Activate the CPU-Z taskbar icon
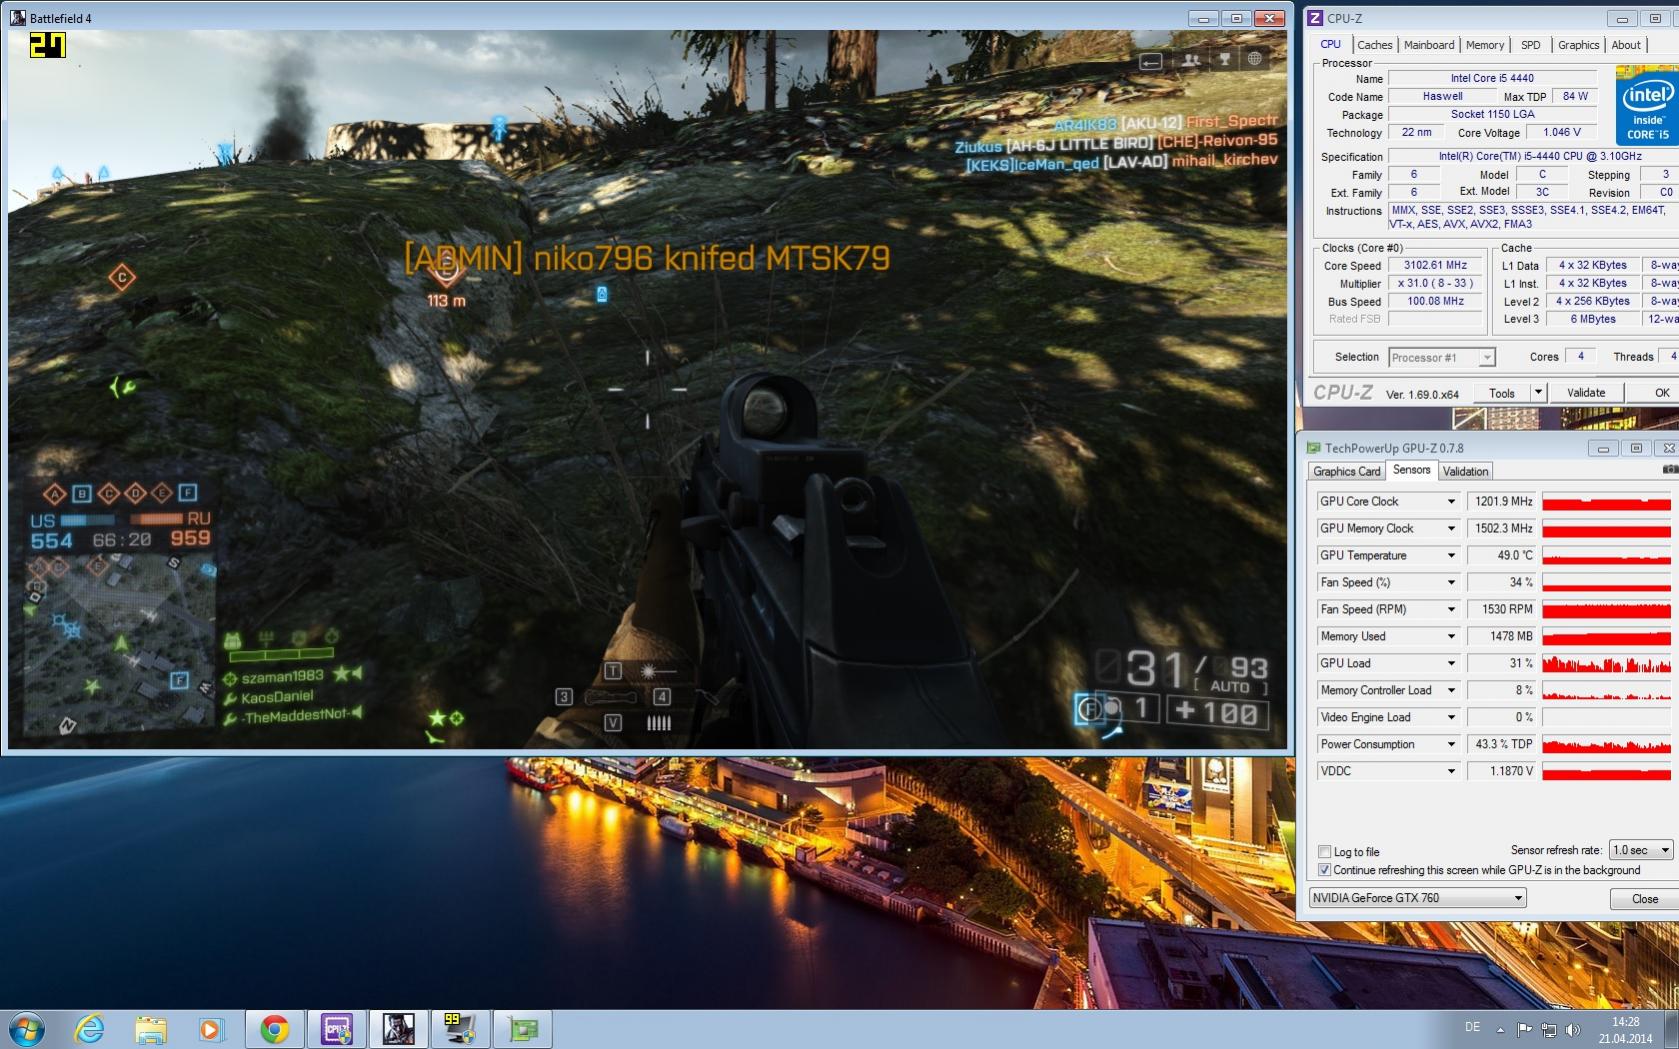The image size is (1679, 1049). pos(336,1029)
